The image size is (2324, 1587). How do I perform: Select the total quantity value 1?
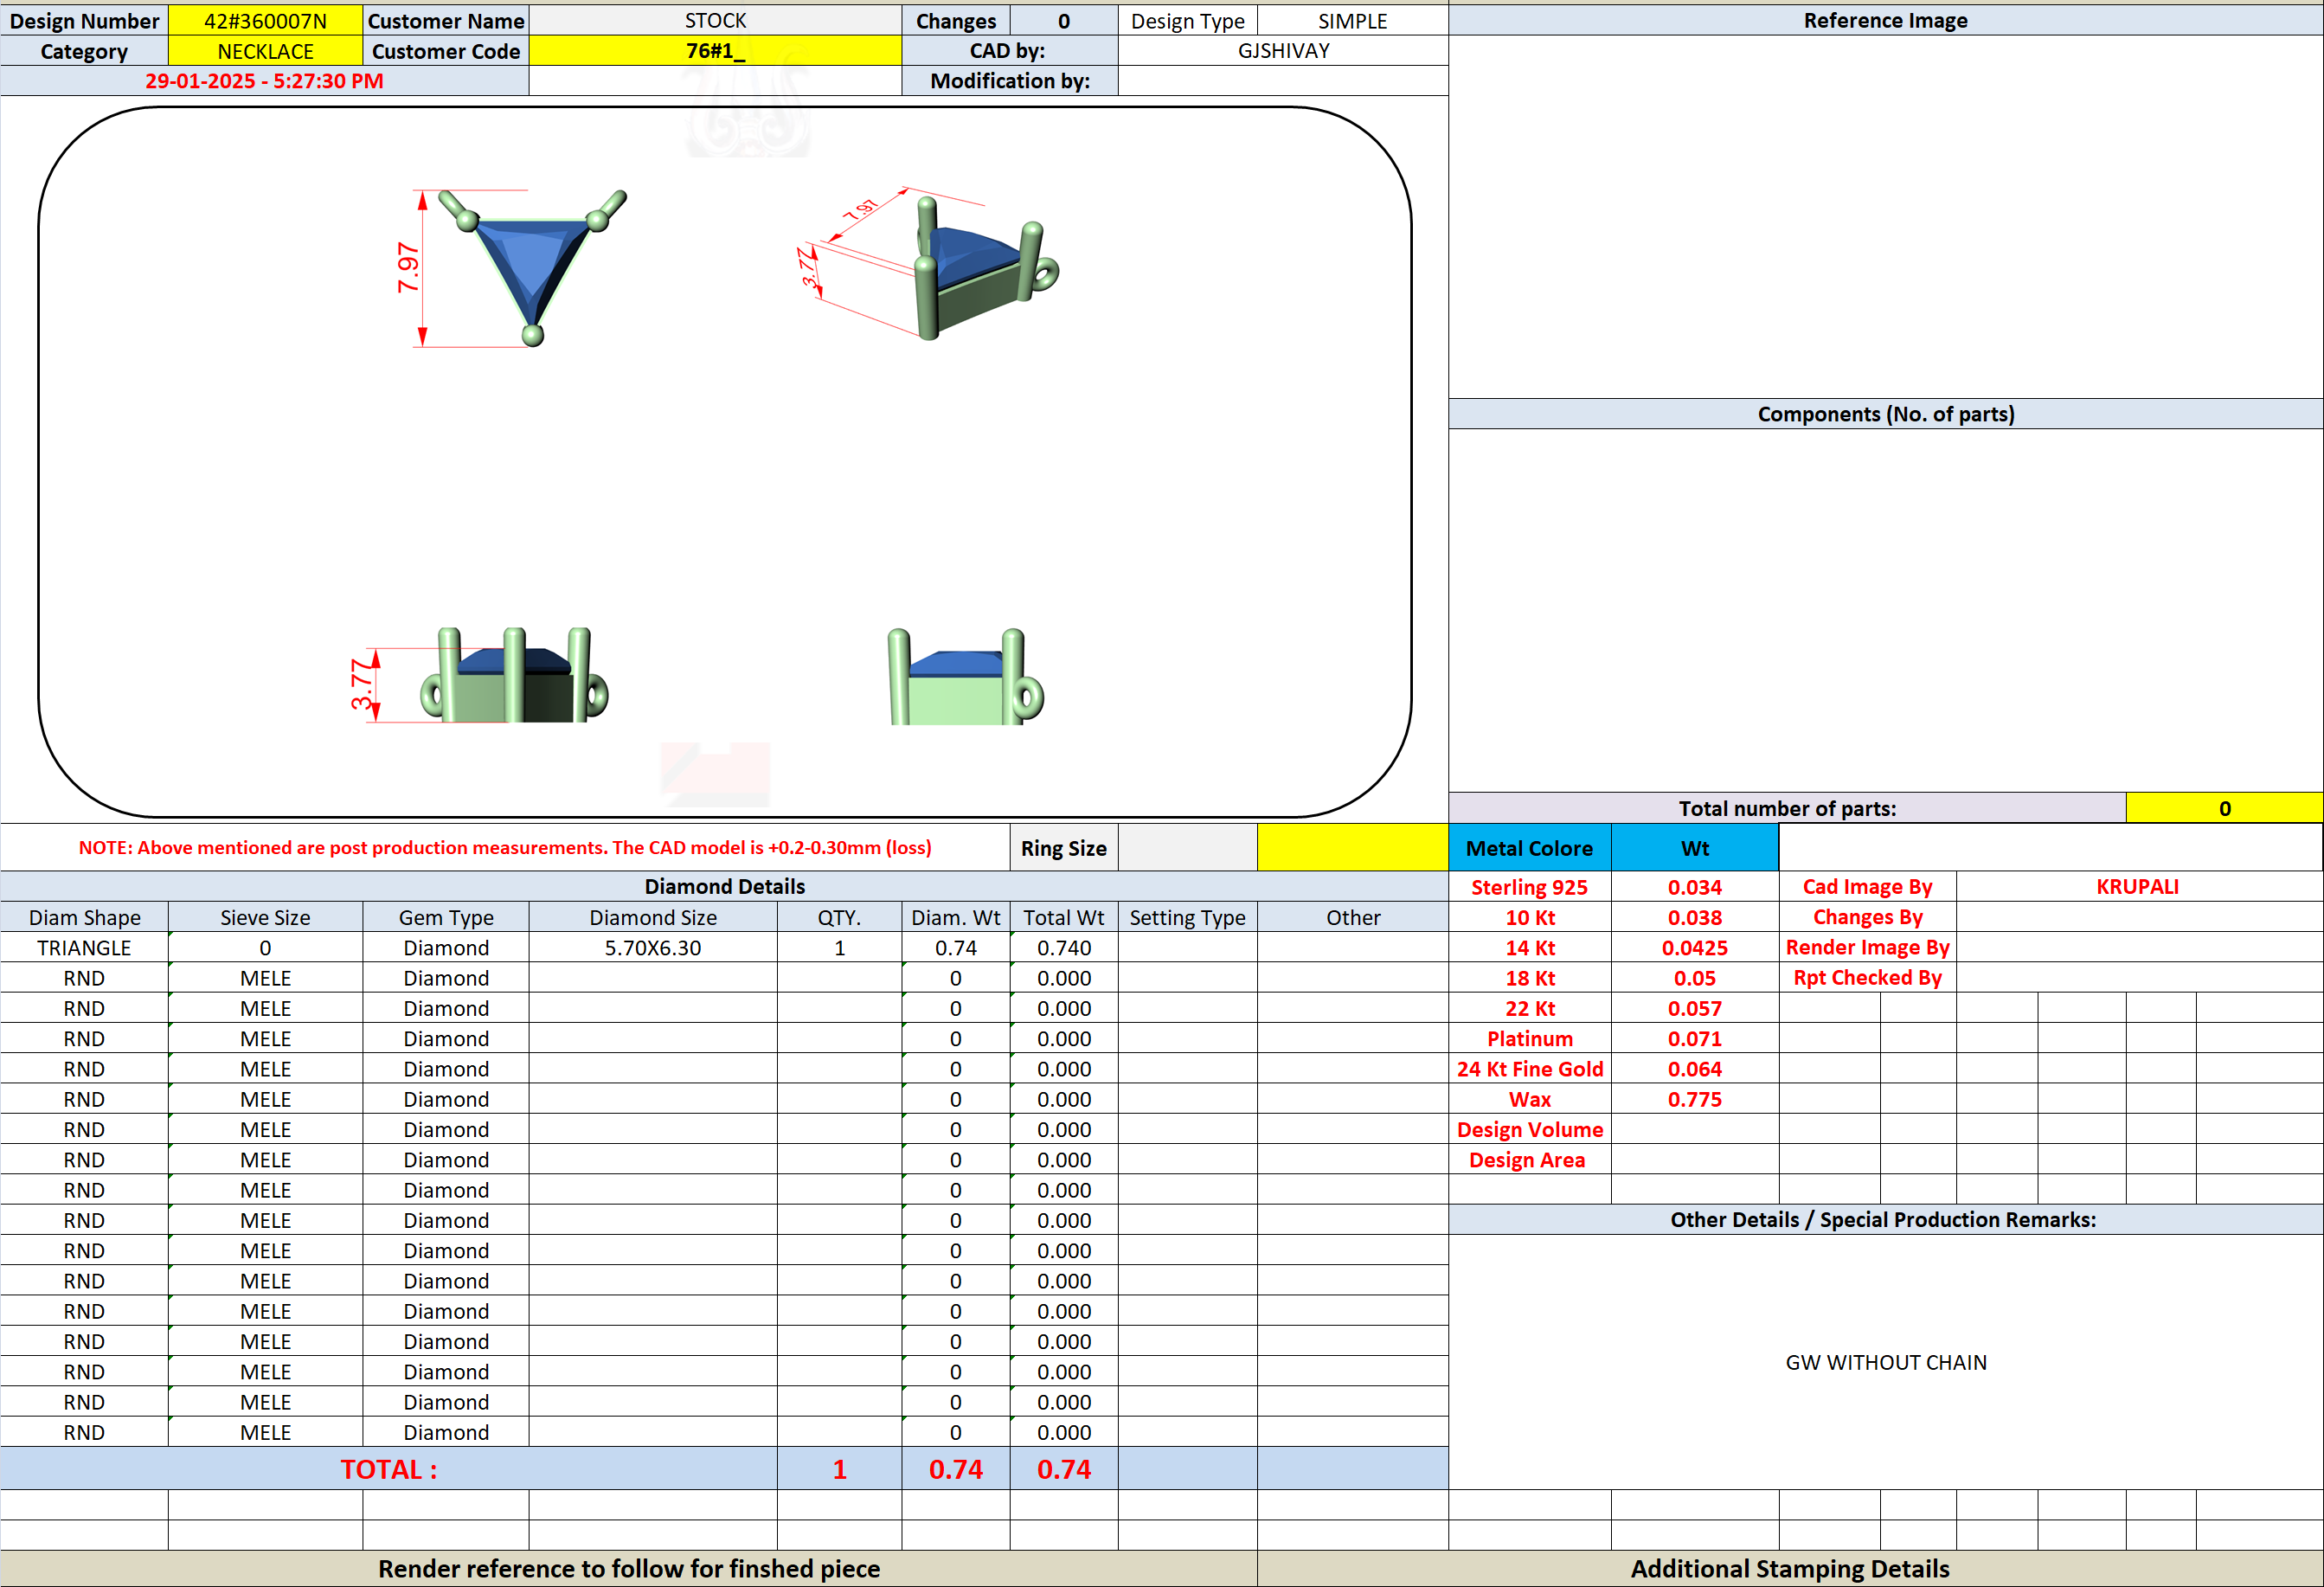(839, 1469)
